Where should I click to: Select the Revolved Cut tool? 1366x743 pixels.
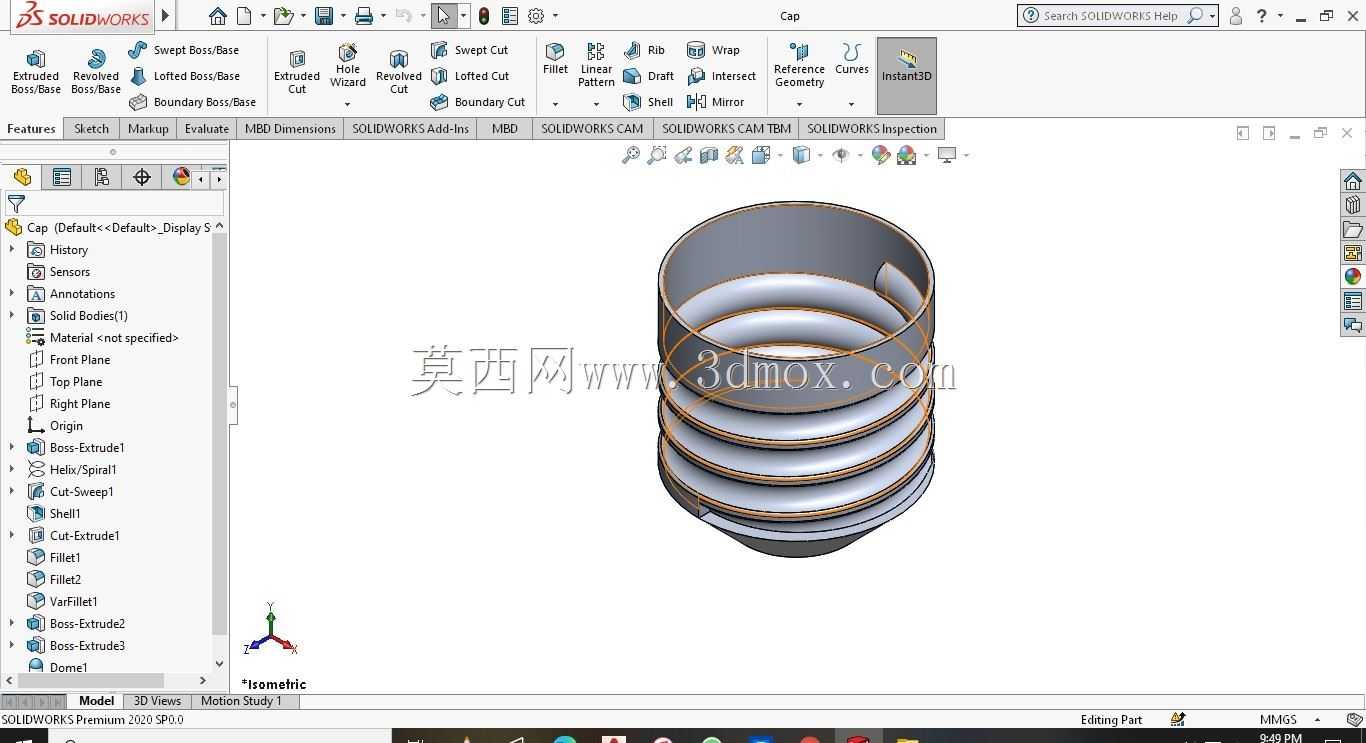[399, 72]
